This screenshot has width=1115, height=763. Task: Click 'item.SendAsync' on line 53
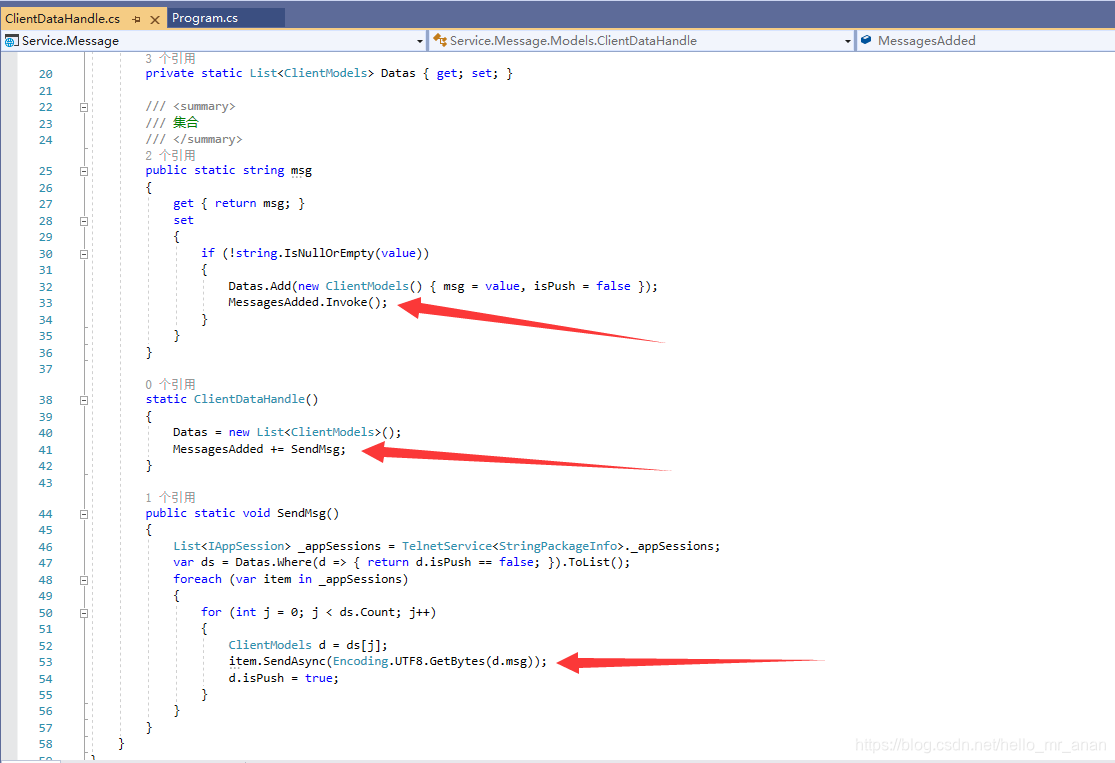277,661
